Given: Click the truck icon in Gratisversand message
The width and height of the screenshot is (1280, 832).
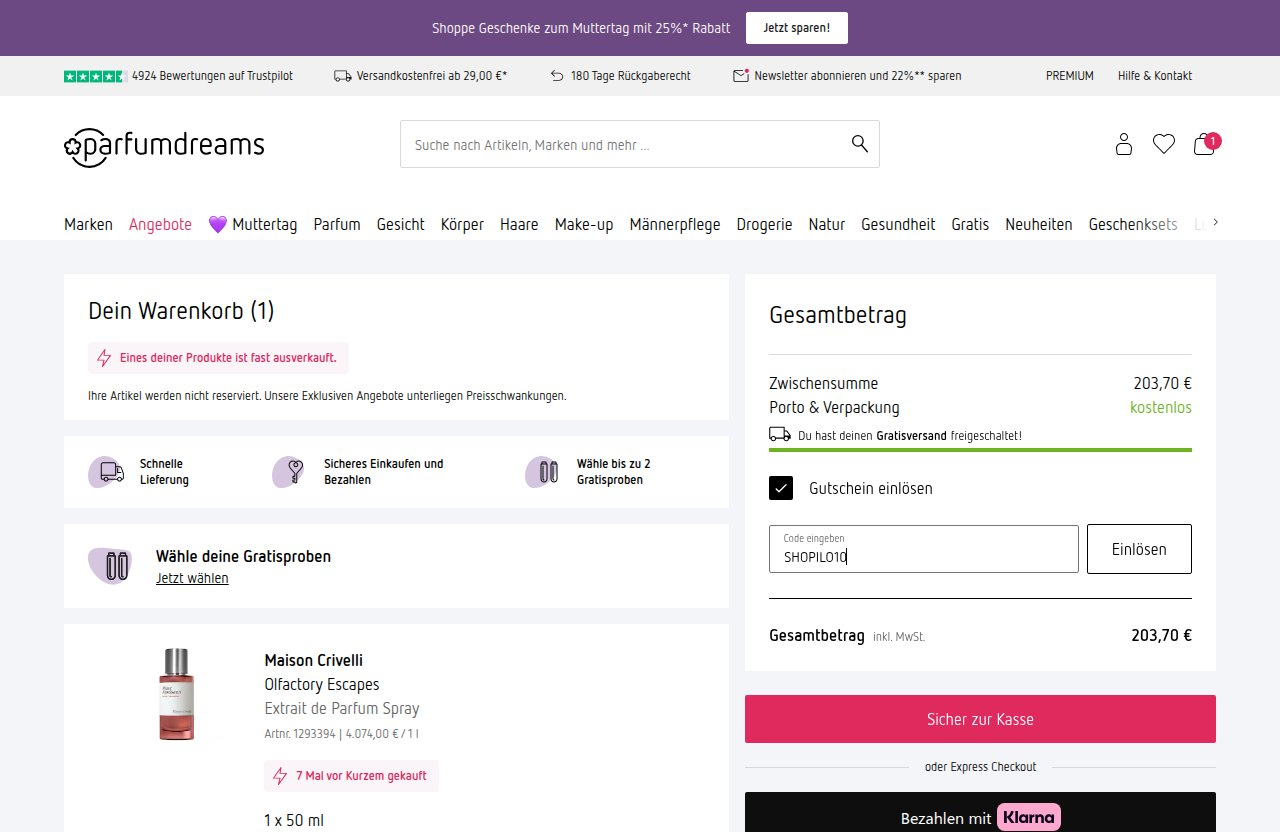Looking at the screenshot, I should pos(780,434).
